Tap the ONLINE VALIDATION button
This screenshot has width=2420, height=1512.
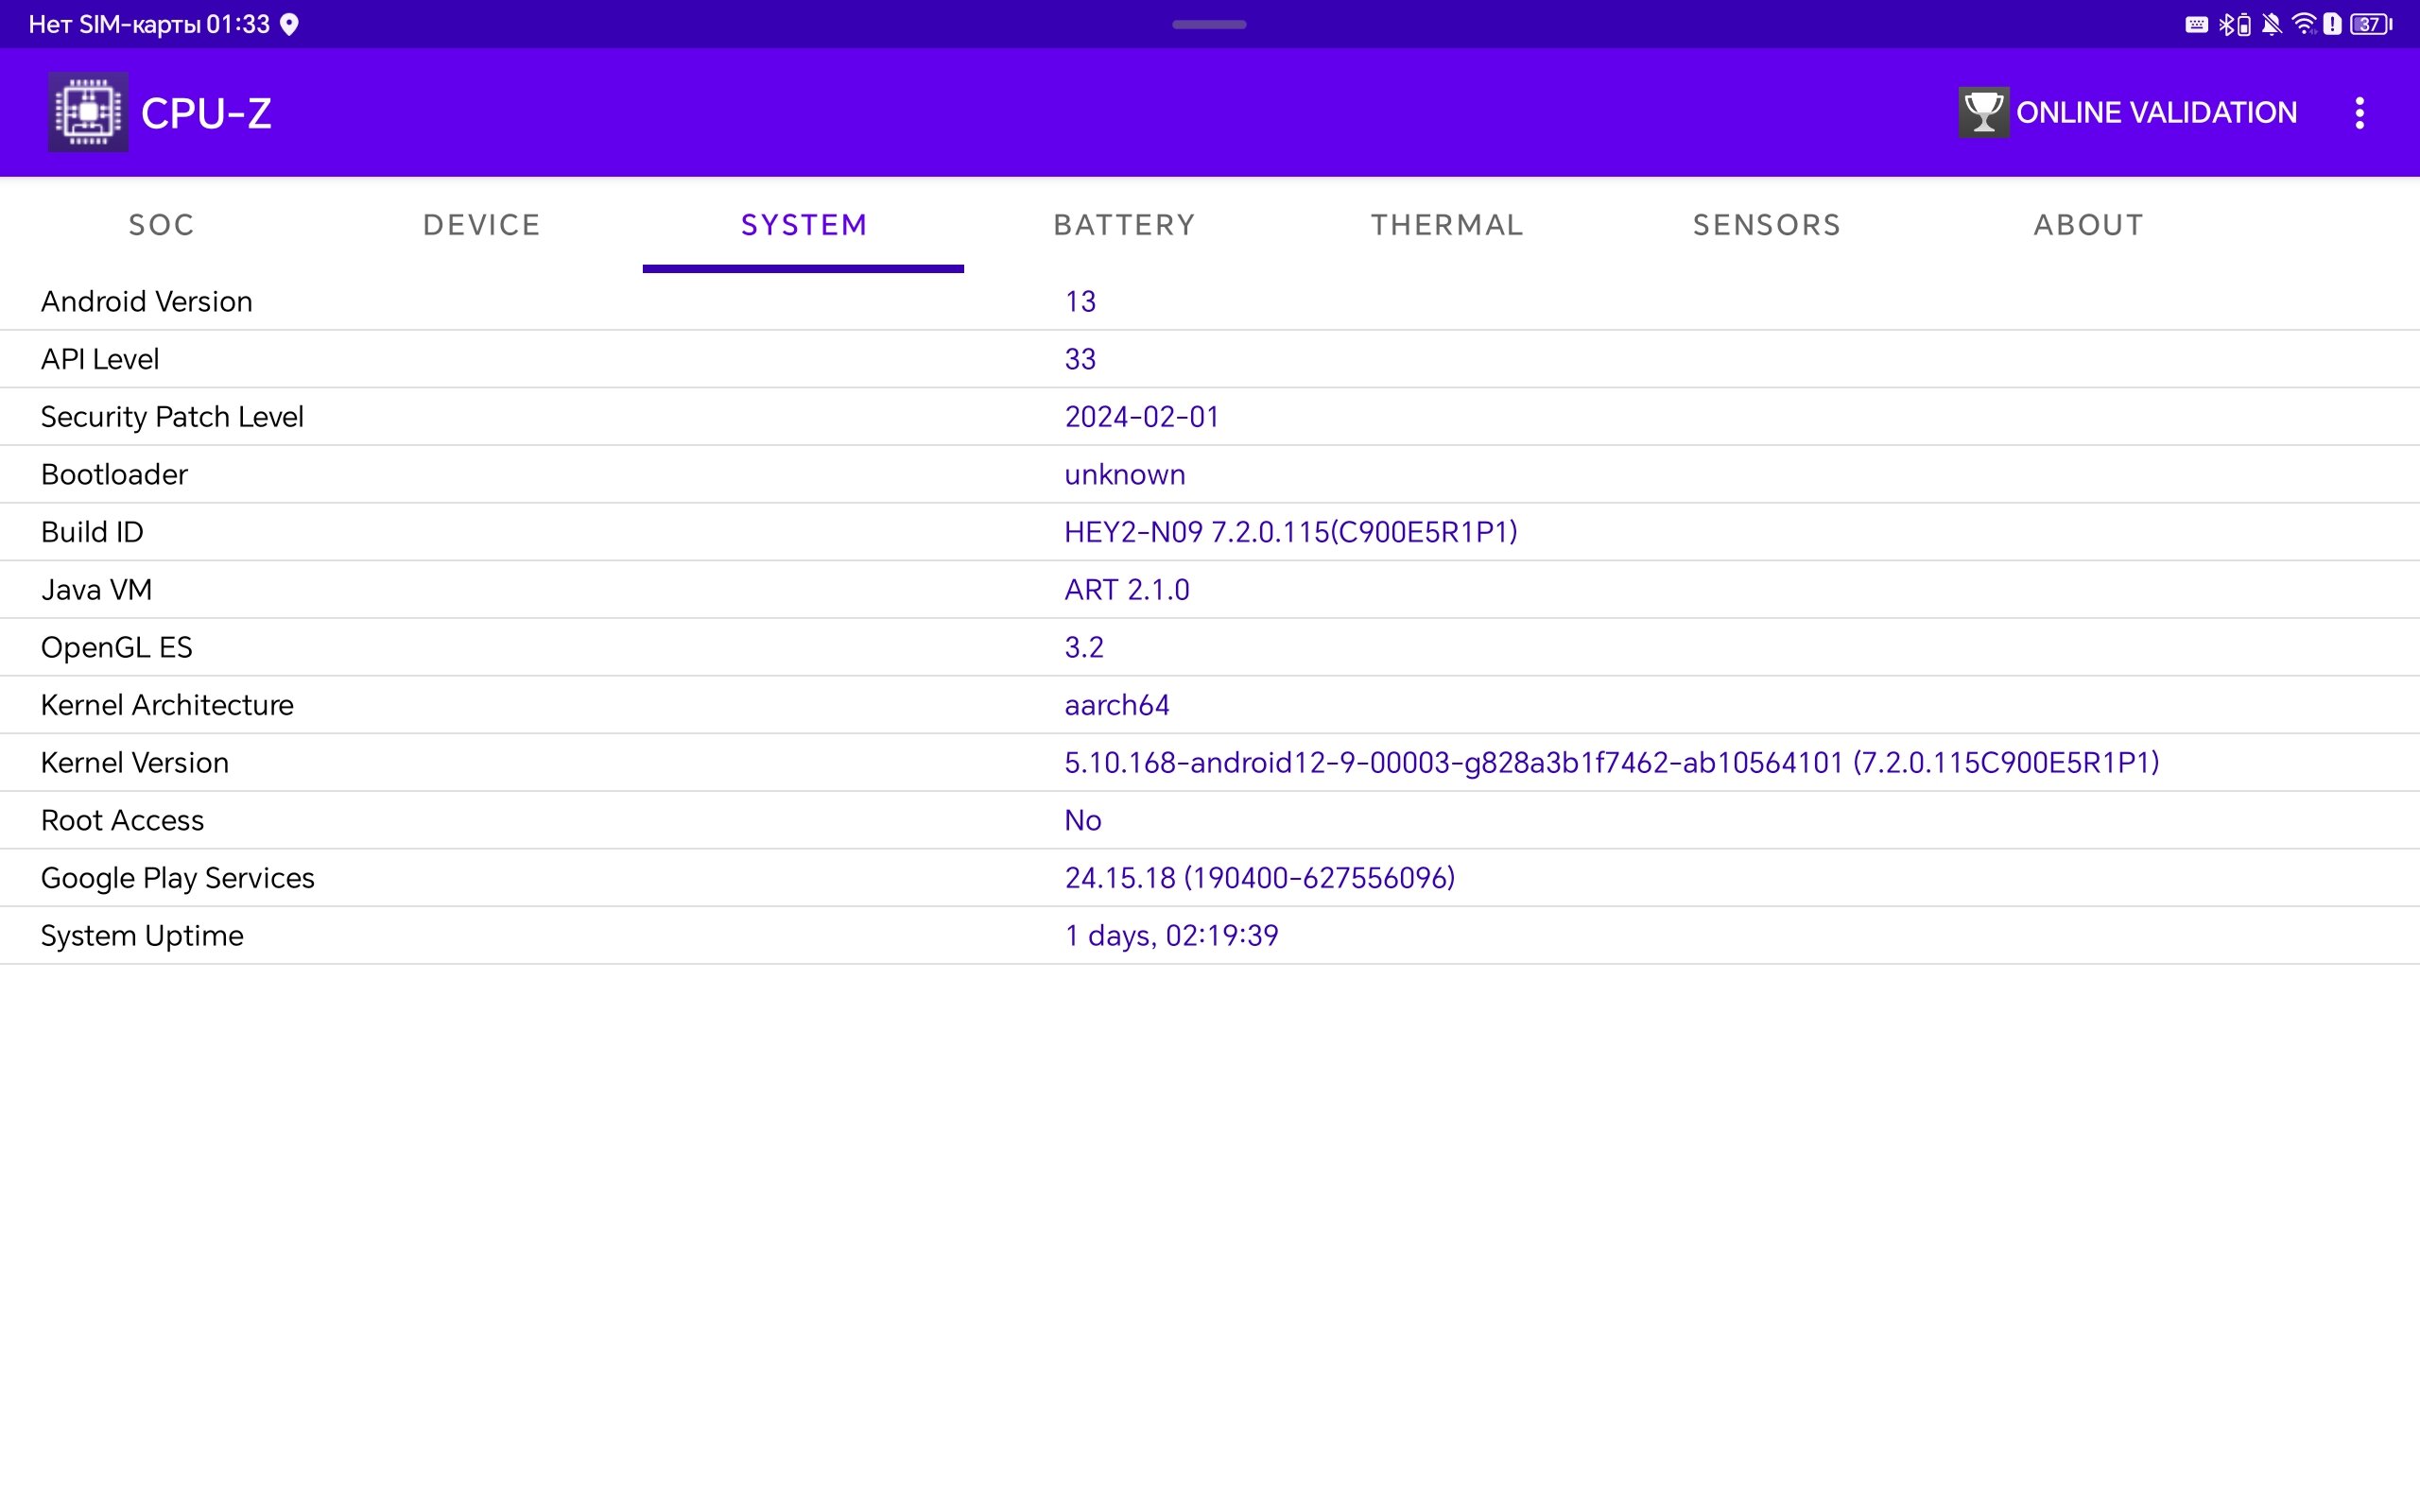click(x=2128, y=112)
